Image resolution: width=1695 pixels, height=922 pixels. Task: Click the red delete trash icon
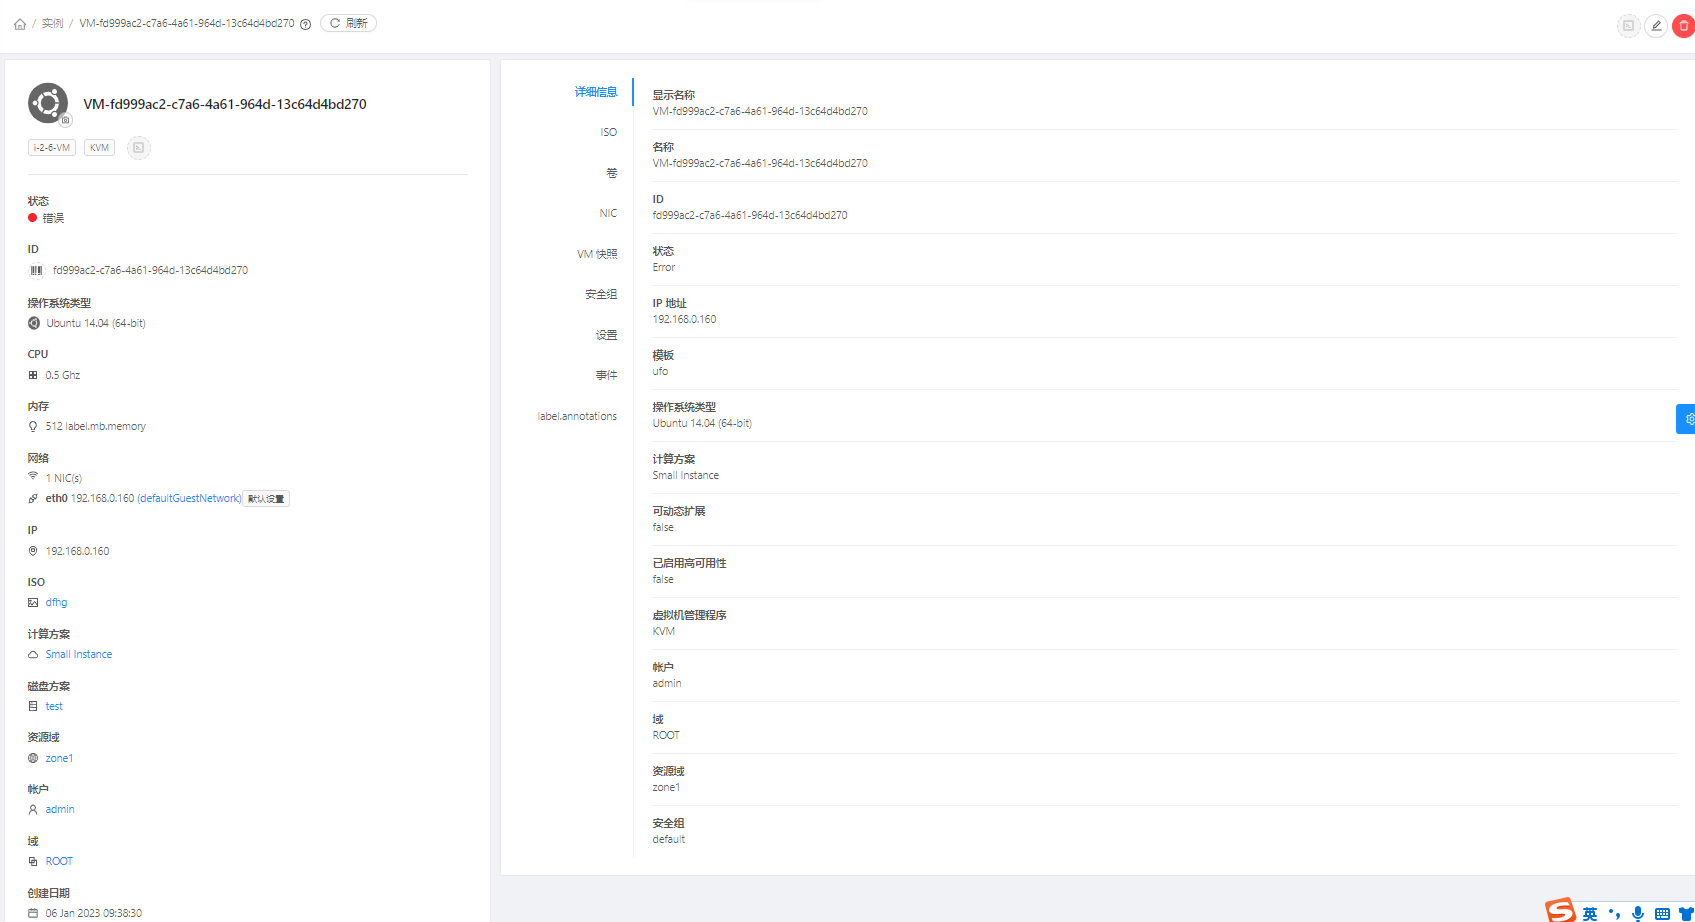[x=1683, y=25]
